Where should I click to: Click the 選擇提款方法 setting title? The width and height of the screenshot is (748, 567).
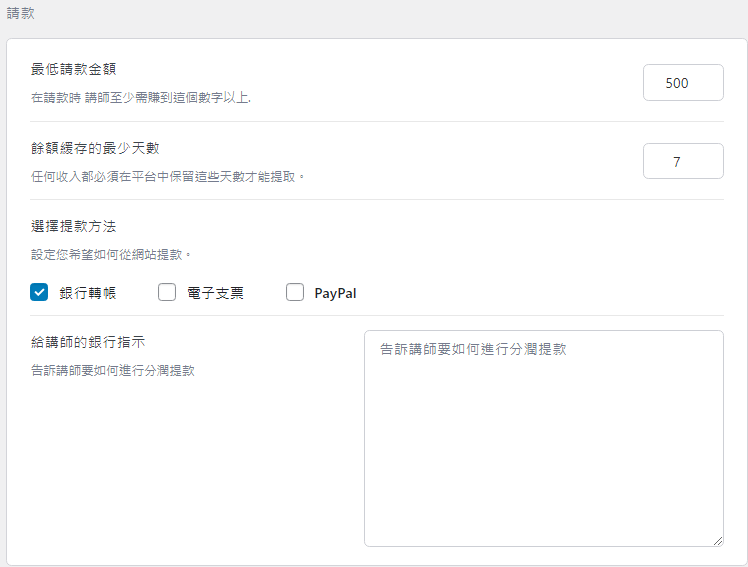(73, 226)
